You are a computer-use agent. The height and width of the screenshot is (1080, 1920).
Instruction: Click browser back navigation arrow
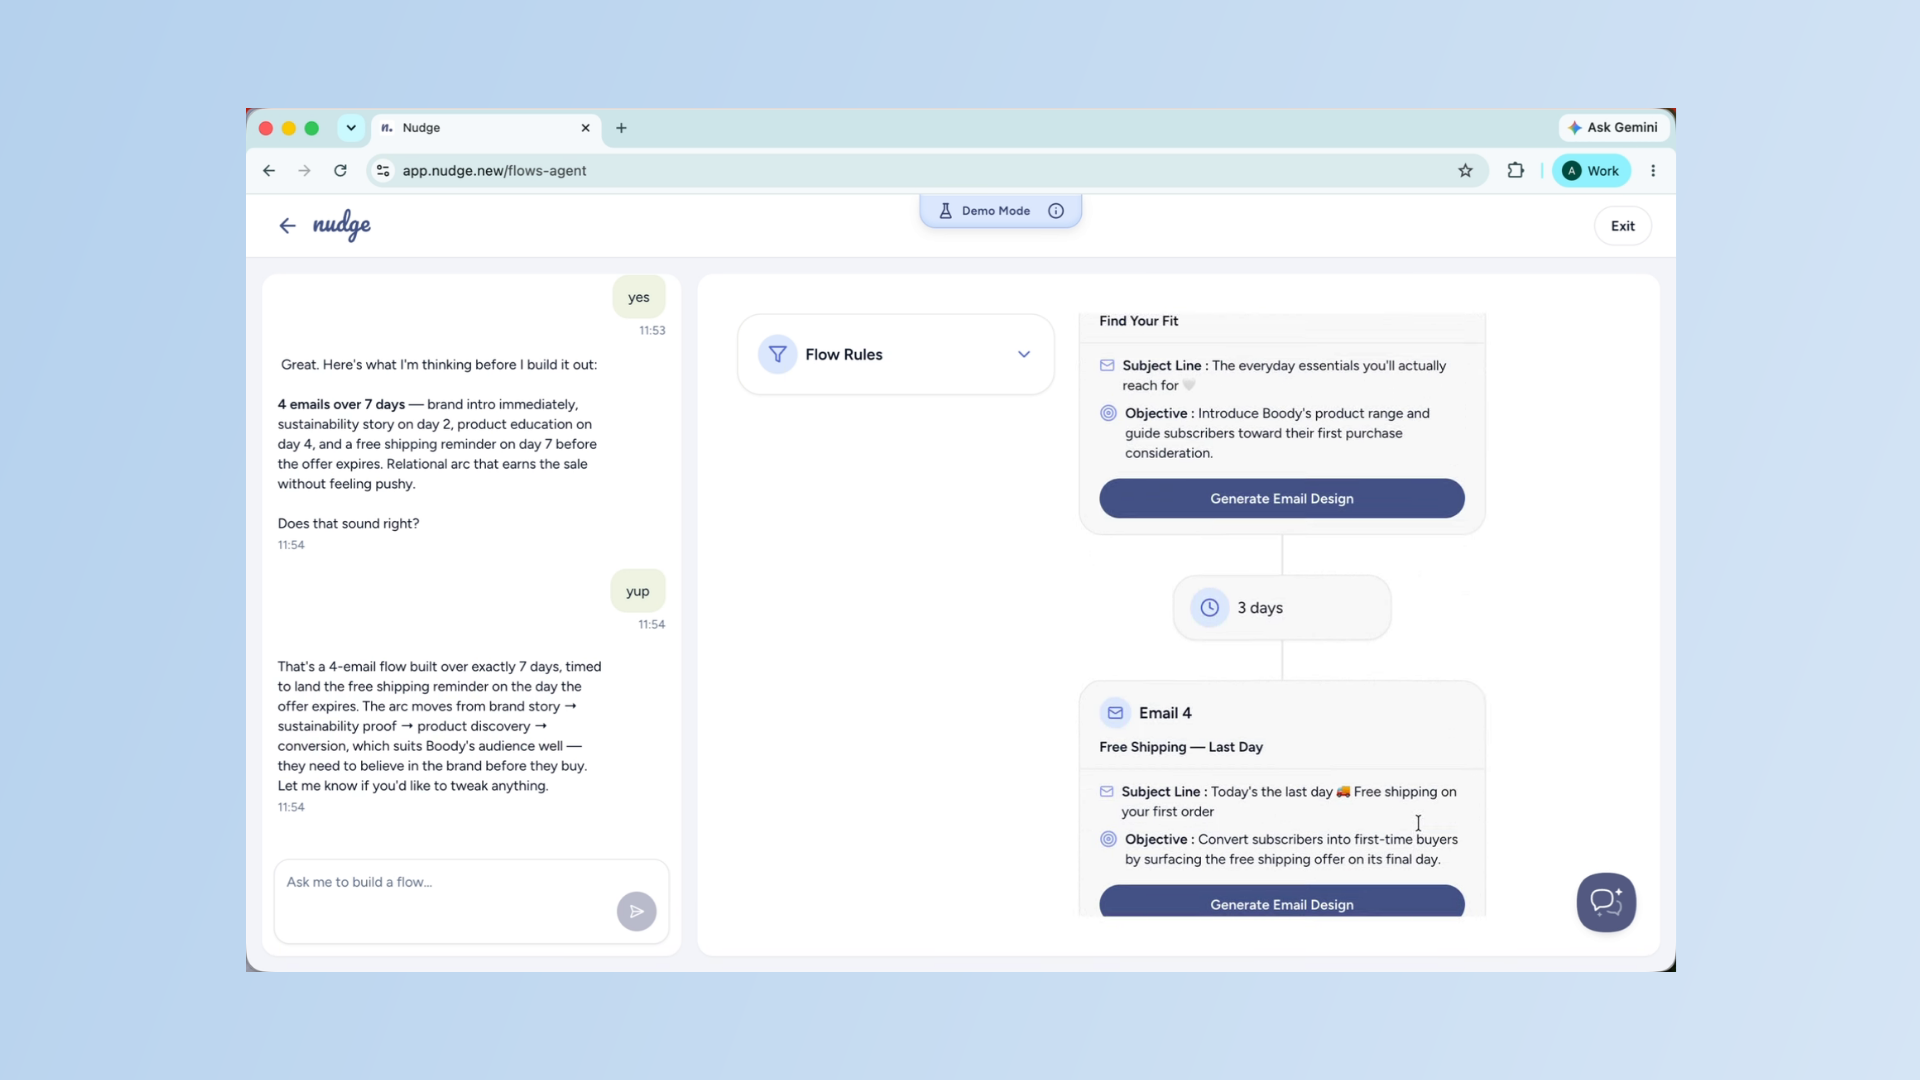pos(269,171)
